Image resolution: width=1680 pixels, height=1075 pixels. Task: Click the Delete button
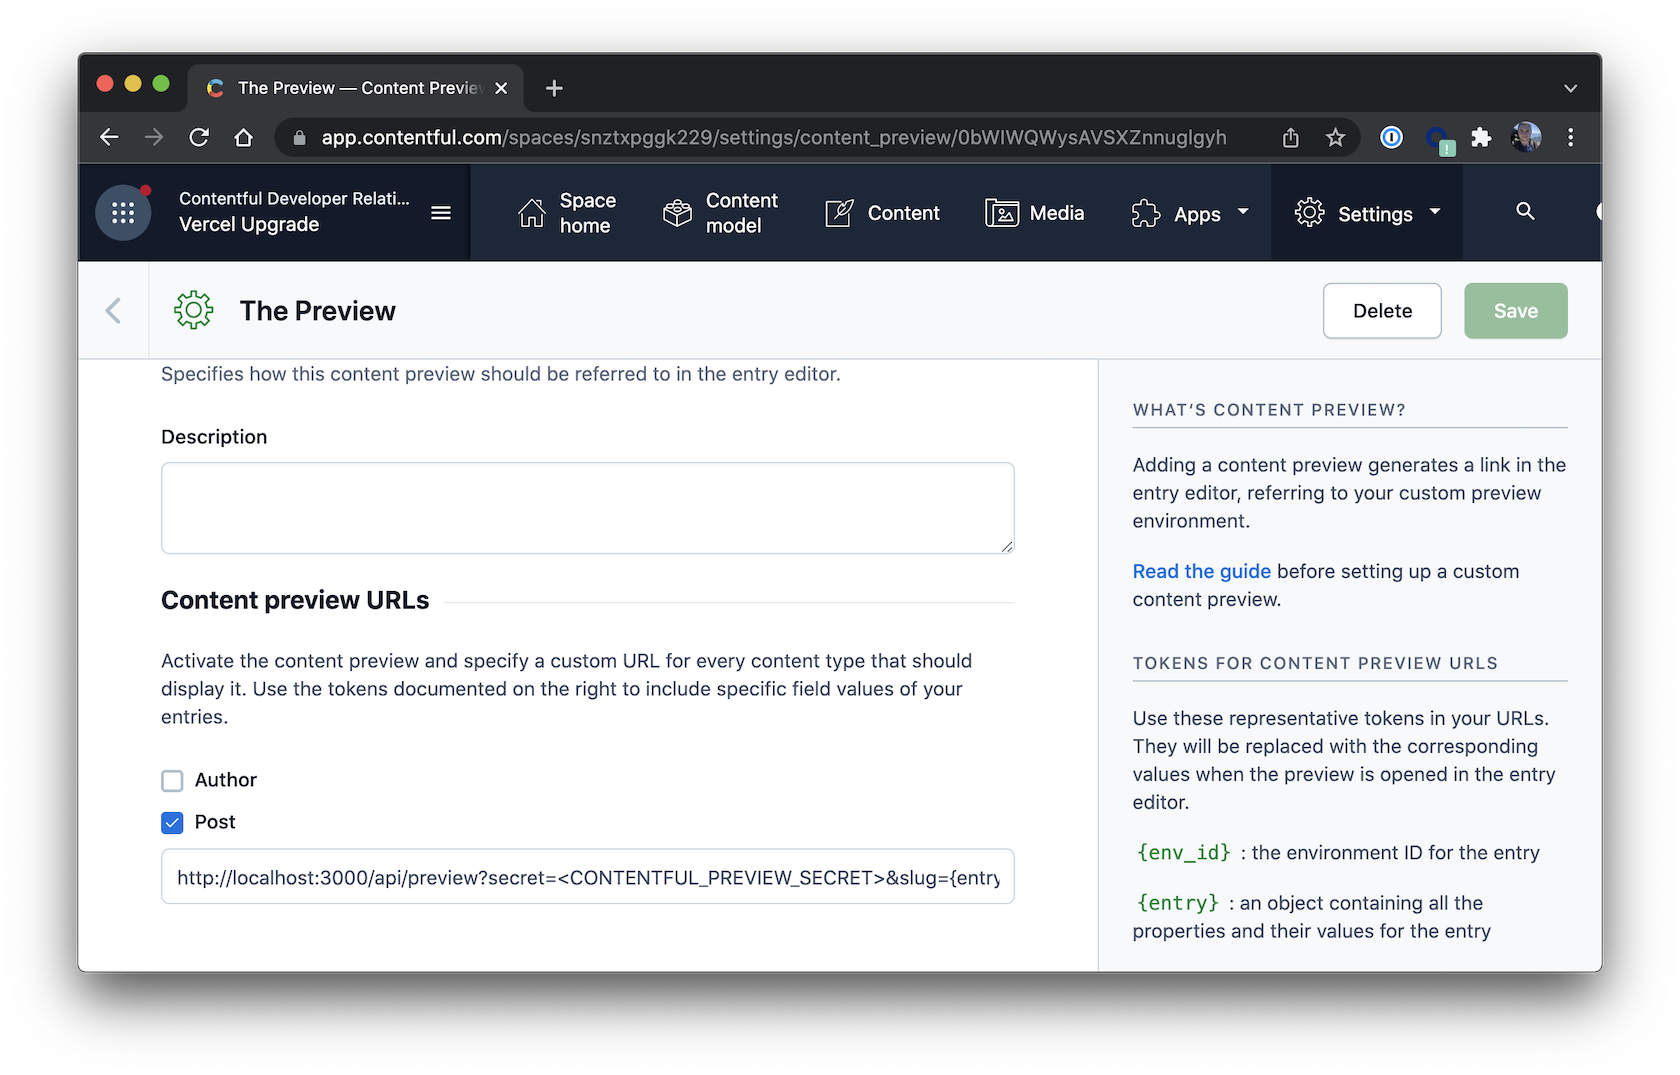[1382, 311]
